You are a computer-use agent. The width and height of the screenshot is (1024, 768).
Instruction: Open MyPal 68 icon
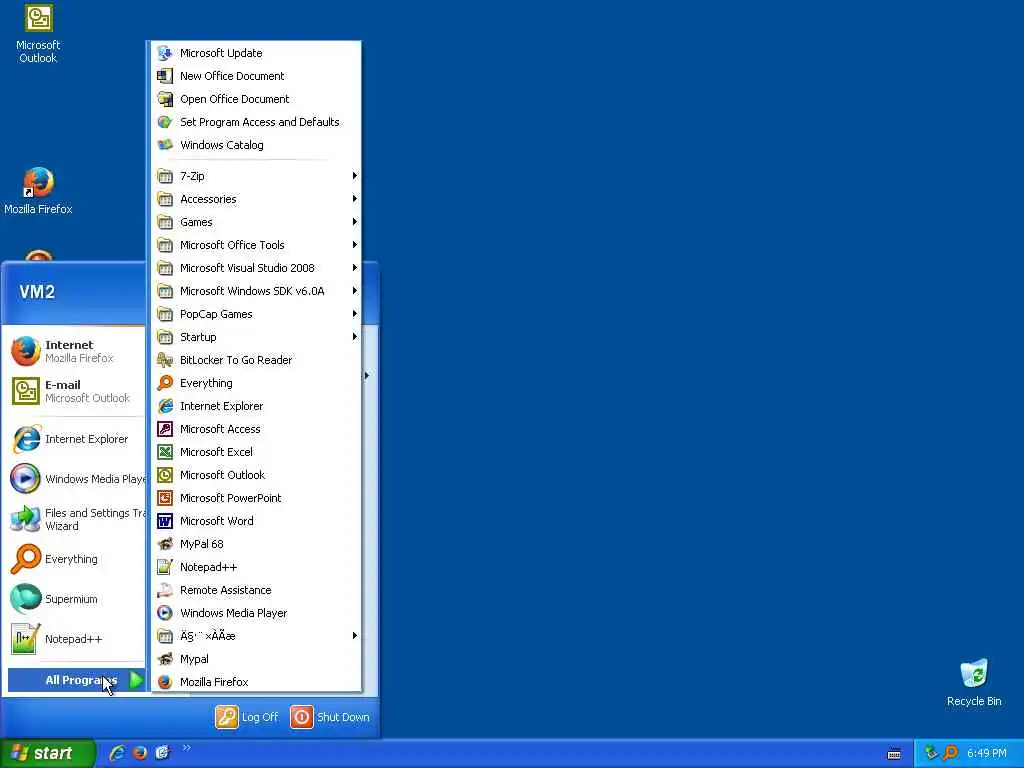tap(165, 544)
